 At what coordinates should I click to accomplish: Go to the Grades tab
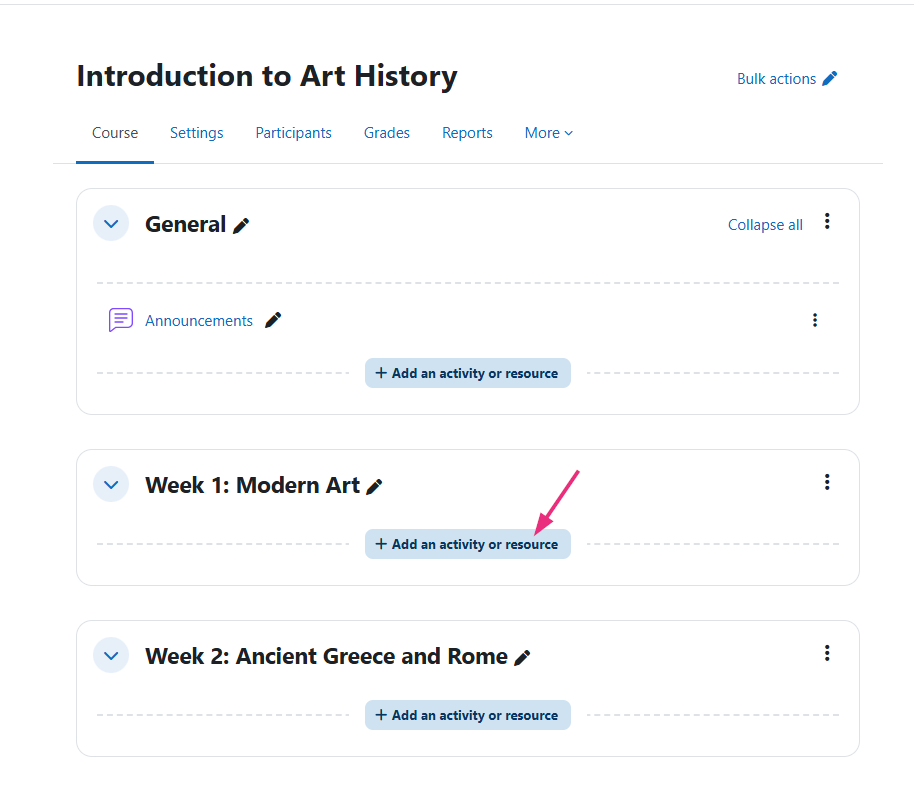[x=387, y=133]
